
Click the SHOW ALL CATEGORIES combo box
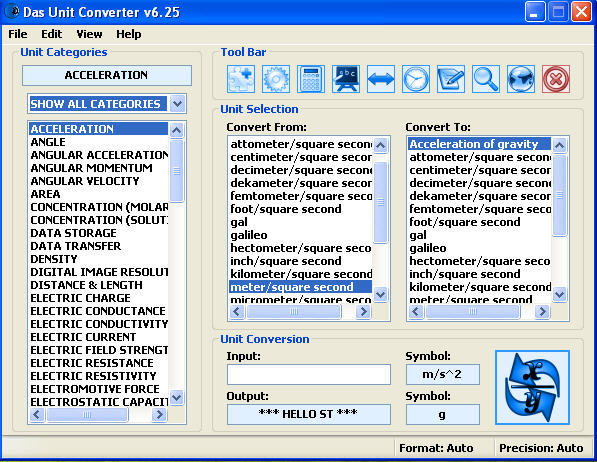tap(107, 104)
